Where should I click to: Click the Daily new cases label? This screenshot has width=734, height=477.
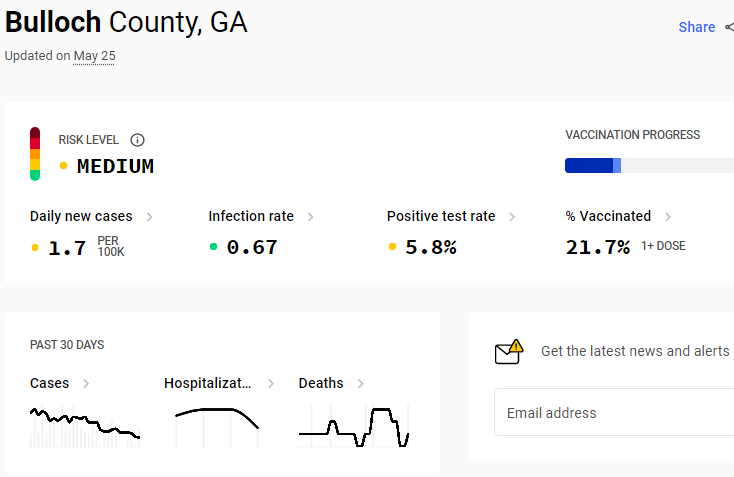coord(81,216)
